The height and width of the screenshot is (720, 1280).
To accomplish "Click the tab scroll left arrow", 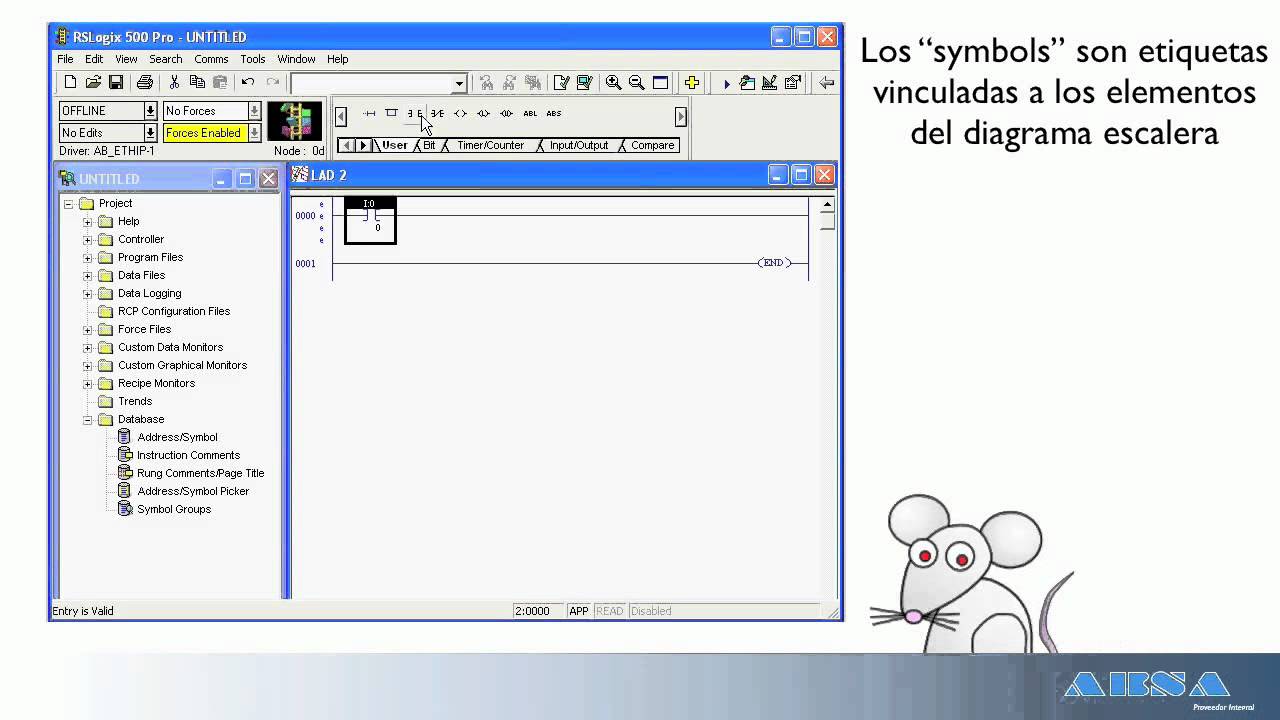I will click(x=347, y=145).
